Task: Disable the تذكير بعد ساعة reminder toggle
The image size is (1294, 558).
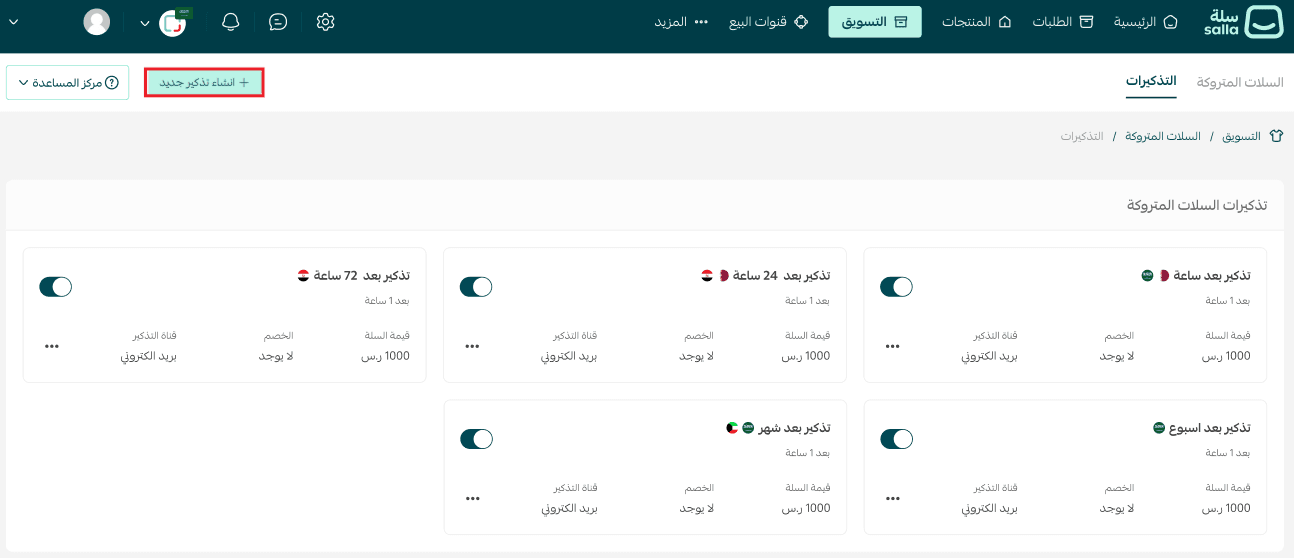Action: [x=896, y=287]
